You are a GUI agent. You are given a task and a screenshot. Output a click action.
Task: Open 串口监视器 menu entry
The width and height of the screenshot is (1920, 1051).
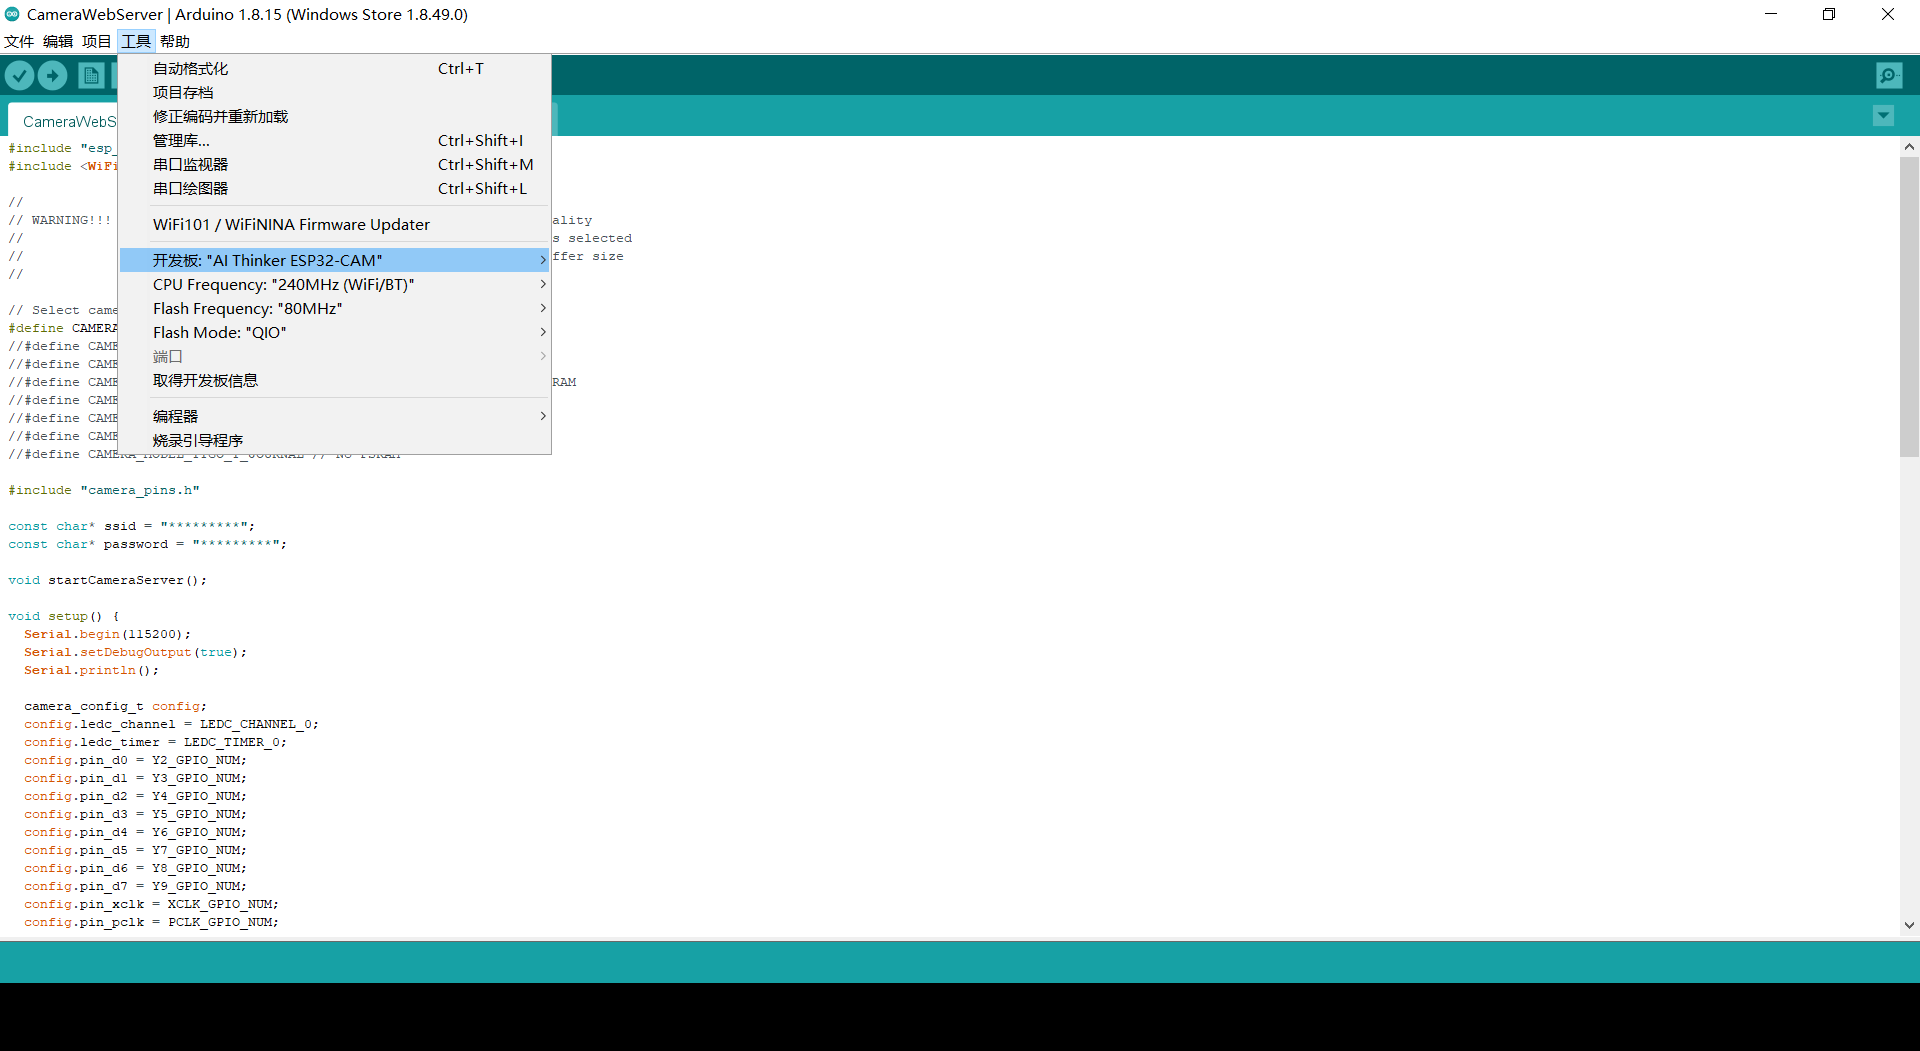tap(335, 165)
